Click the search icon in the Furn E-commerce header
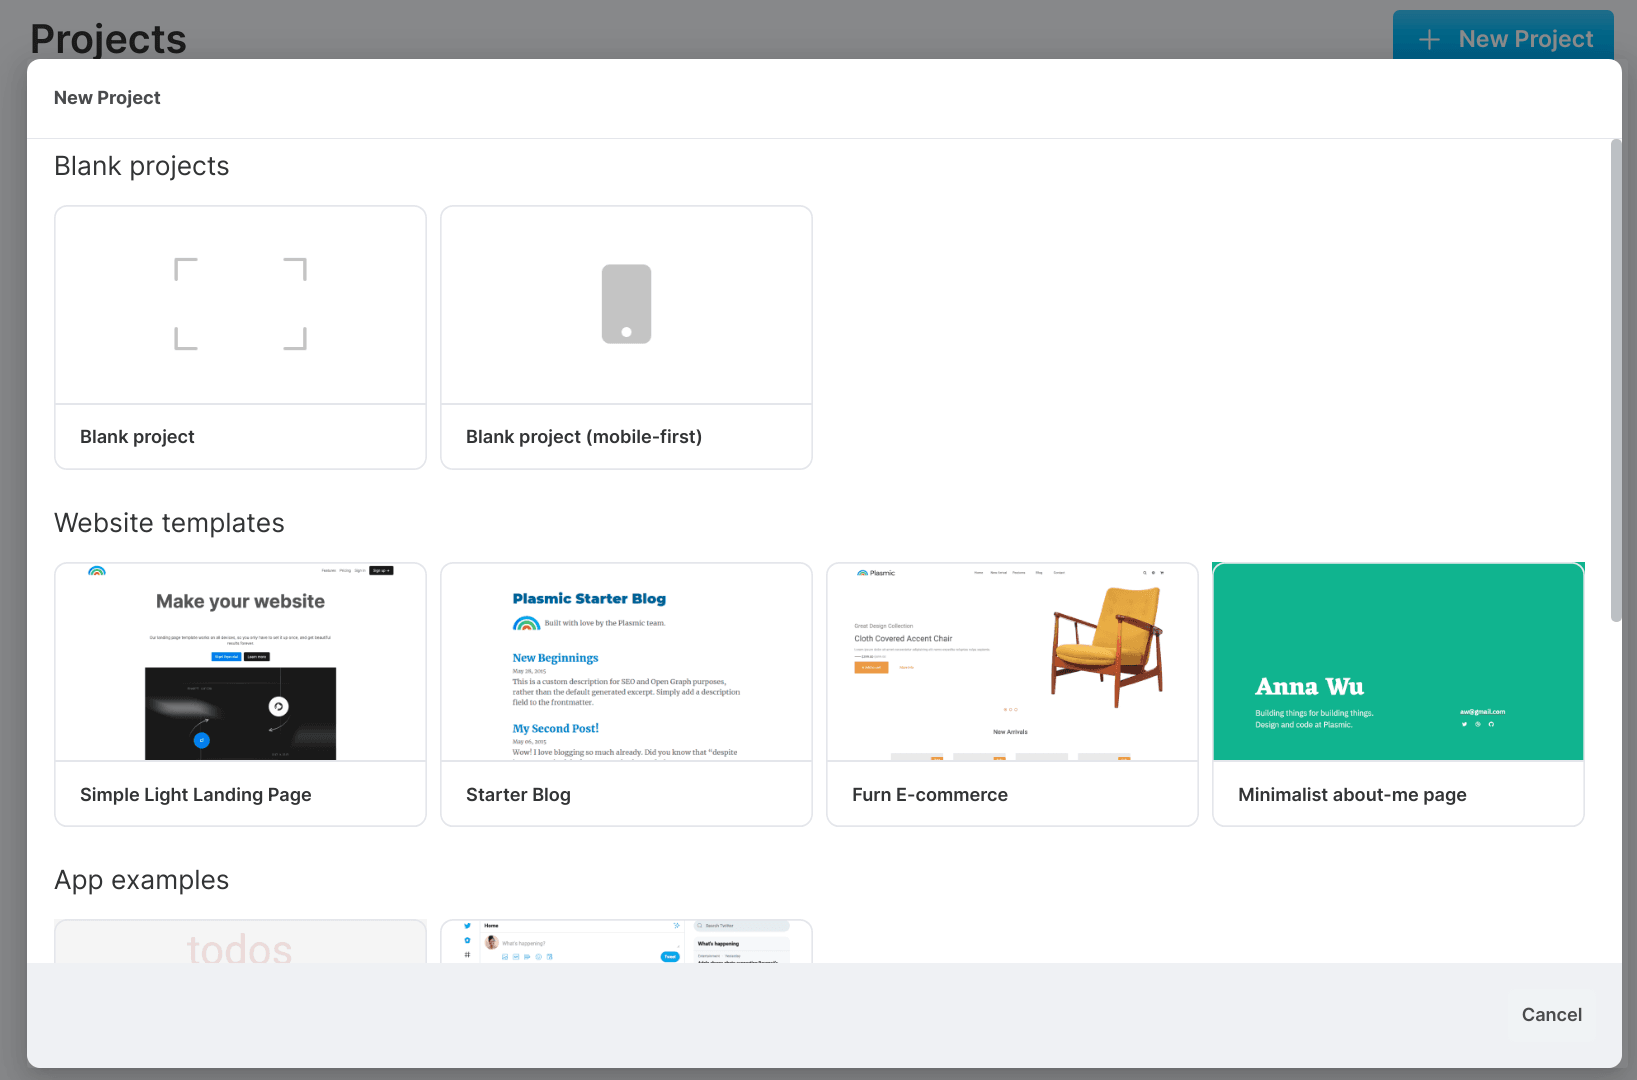The image size is (1637, 1080). point(1145,573)
